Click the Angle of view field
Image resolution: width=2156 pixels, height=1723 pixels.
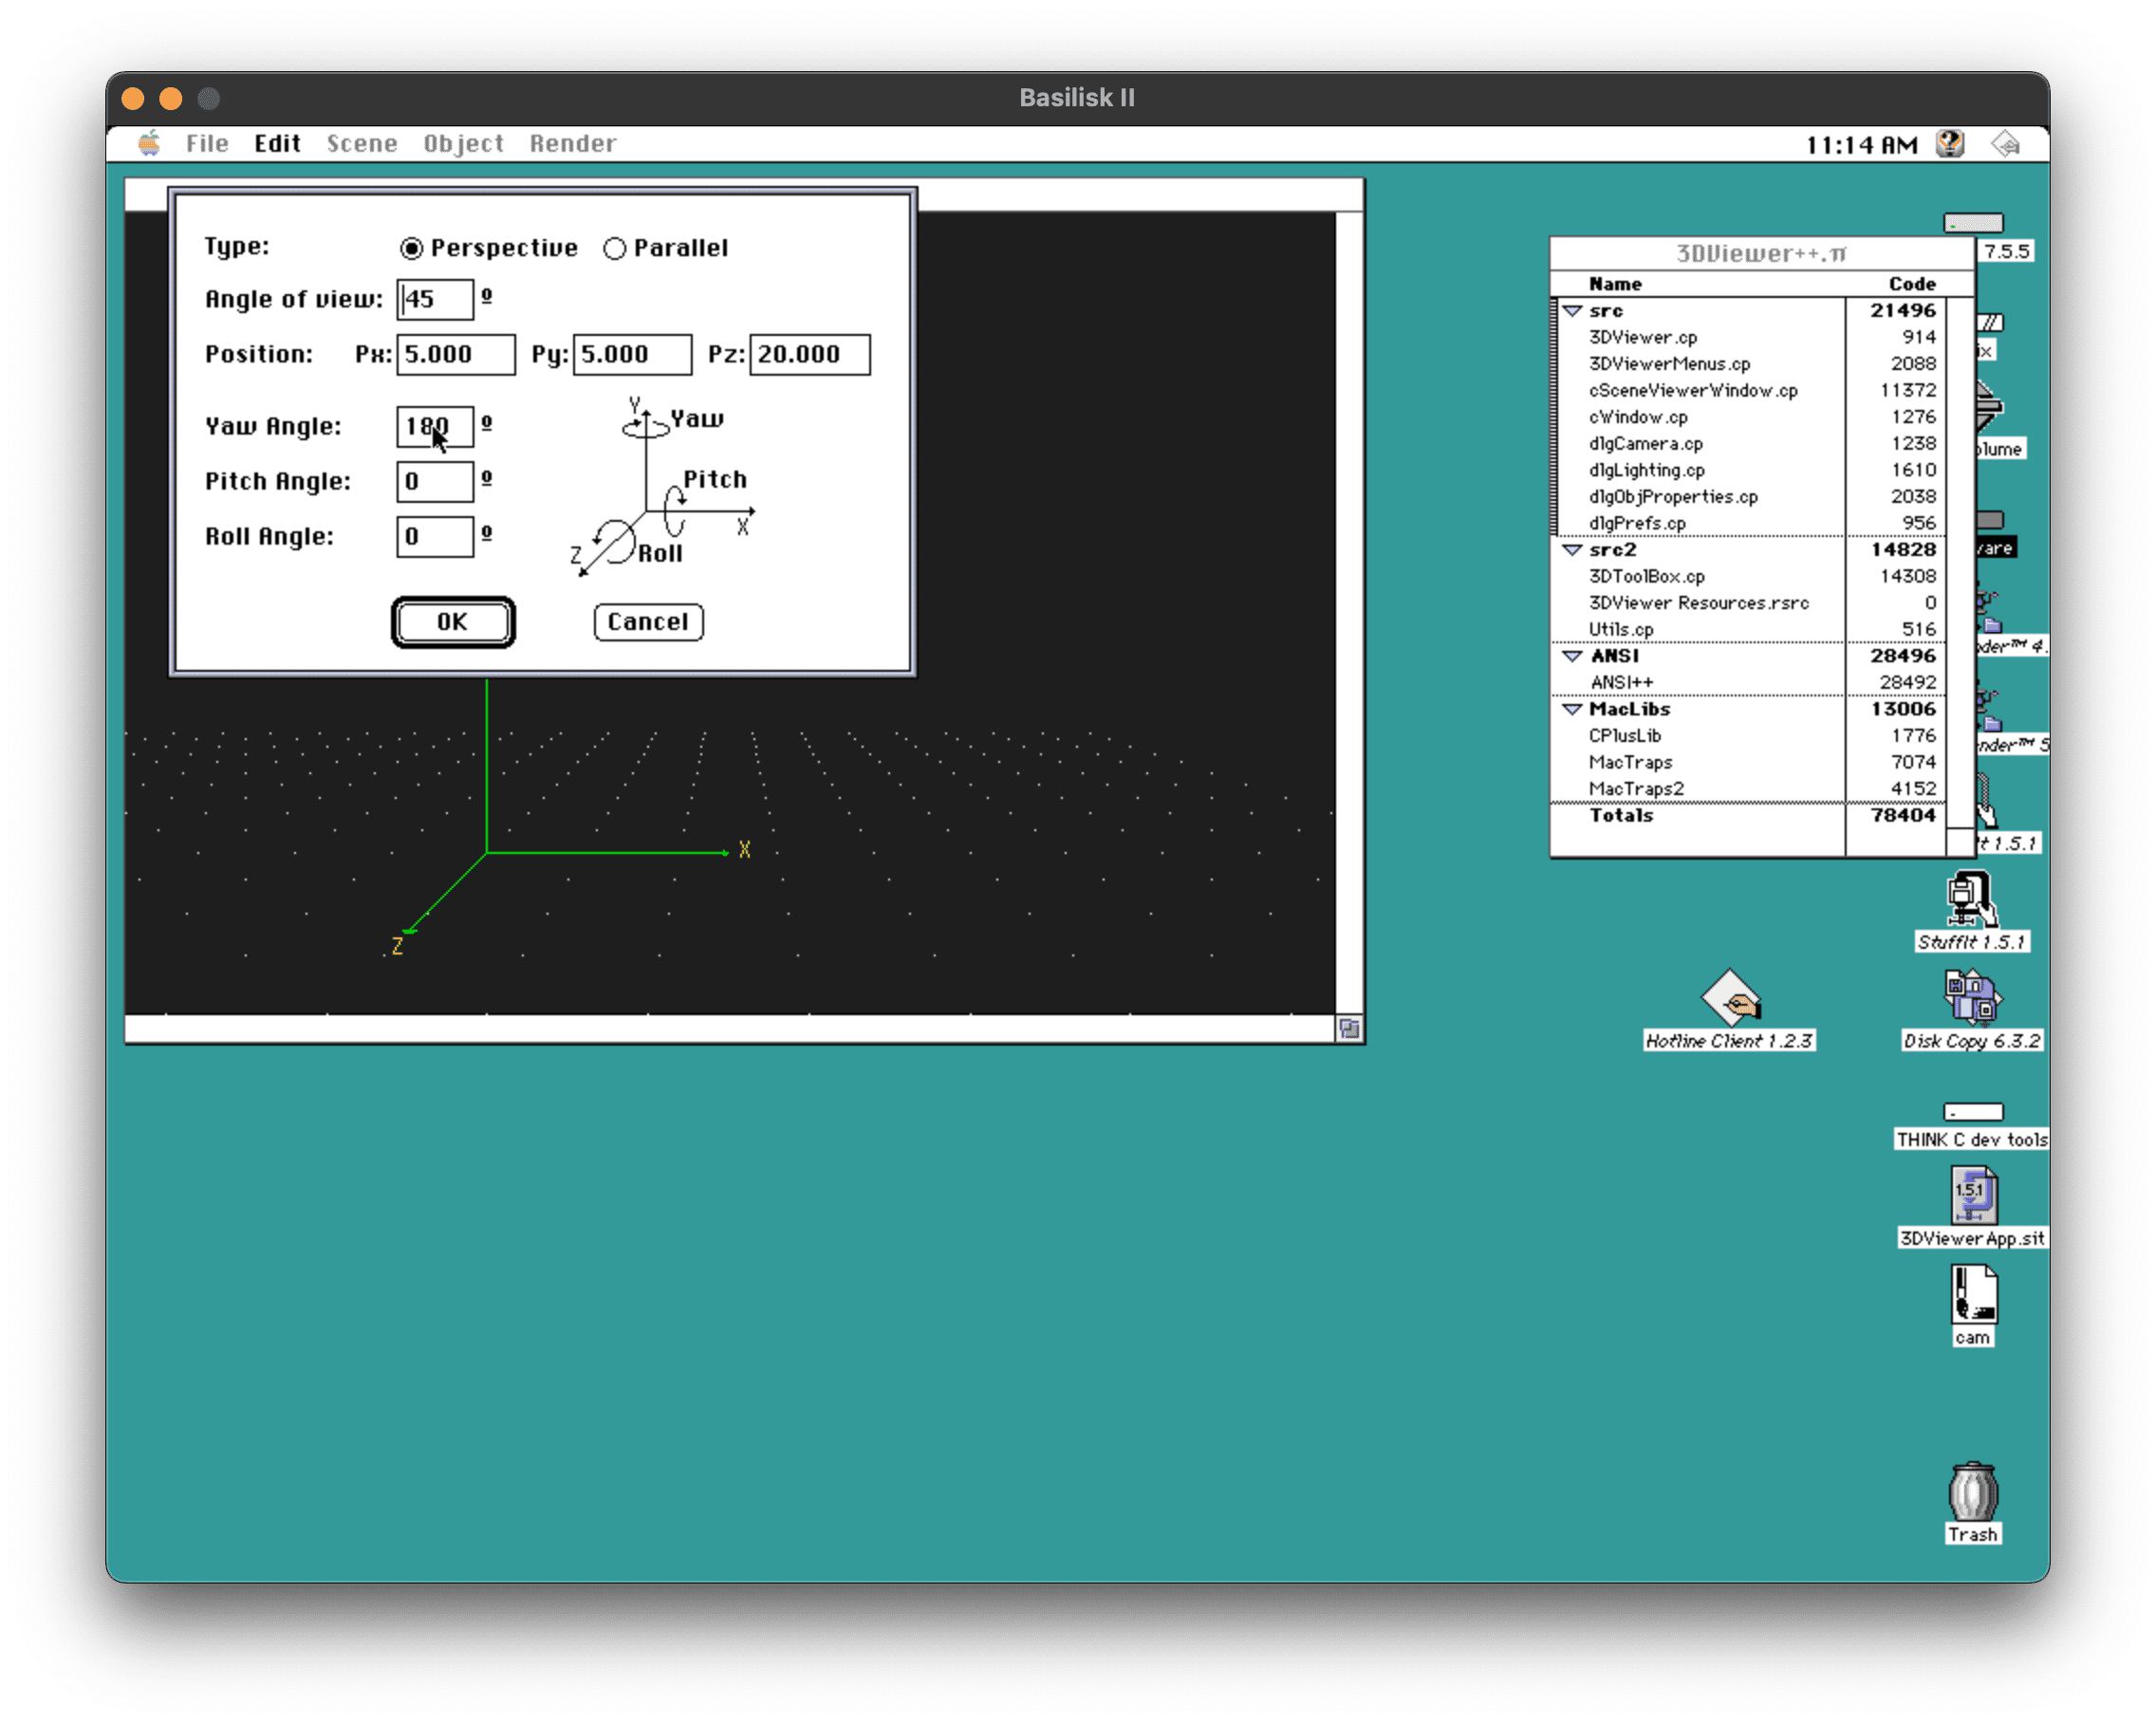tap(435, 299)
